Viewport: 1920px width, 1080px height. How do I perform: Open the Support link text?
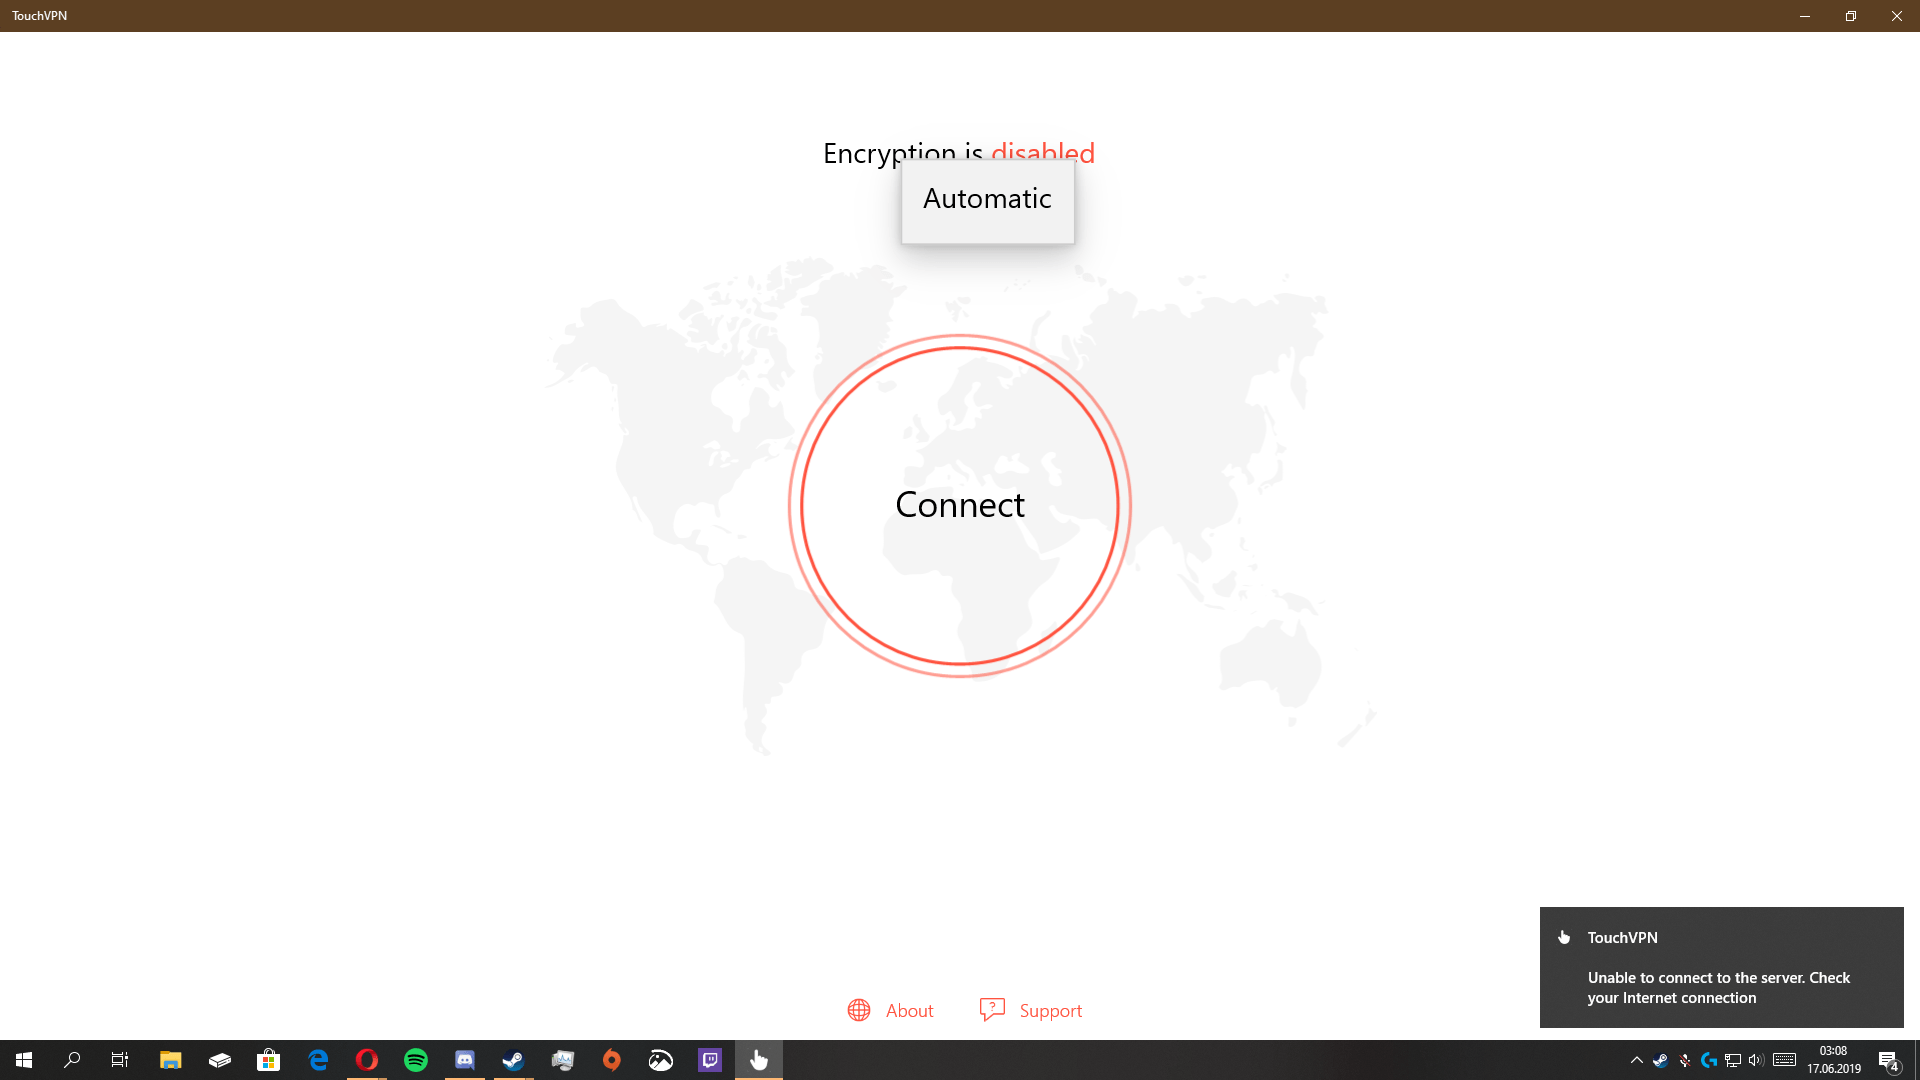(x=1050, y=1011)
